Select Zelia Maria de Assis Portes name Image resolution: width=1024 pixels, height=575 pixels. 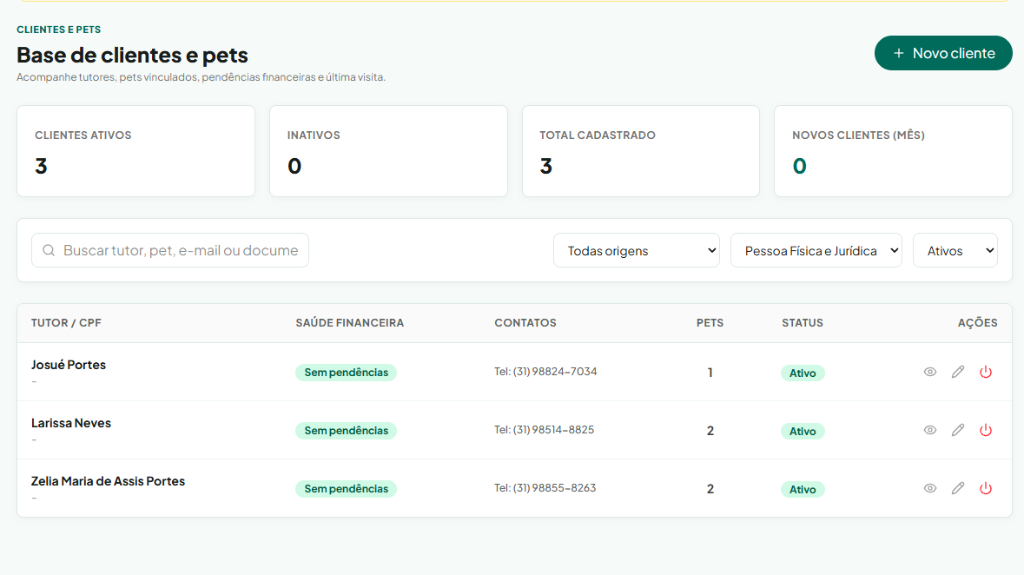tap(108, 481)
